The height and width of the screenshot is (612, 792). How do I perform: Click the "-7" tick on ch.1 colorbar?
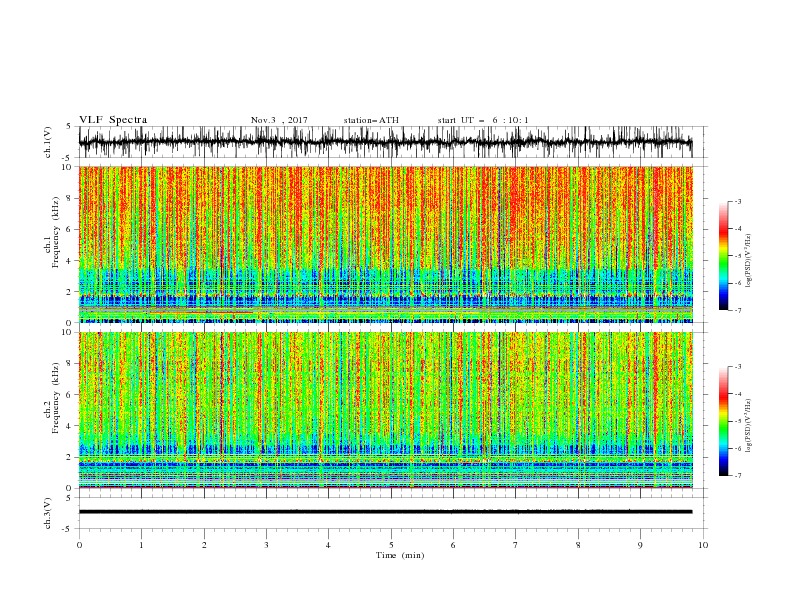(x=737, y=310)
